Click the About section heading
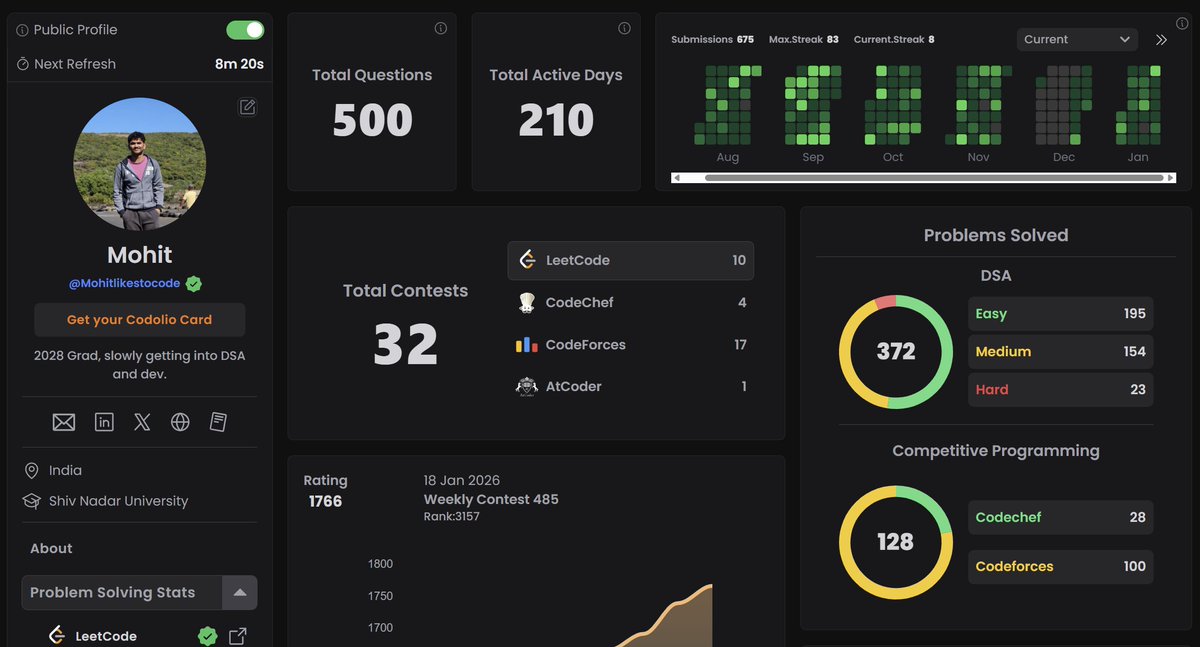The image size is (1200, 647). point(51,548)
